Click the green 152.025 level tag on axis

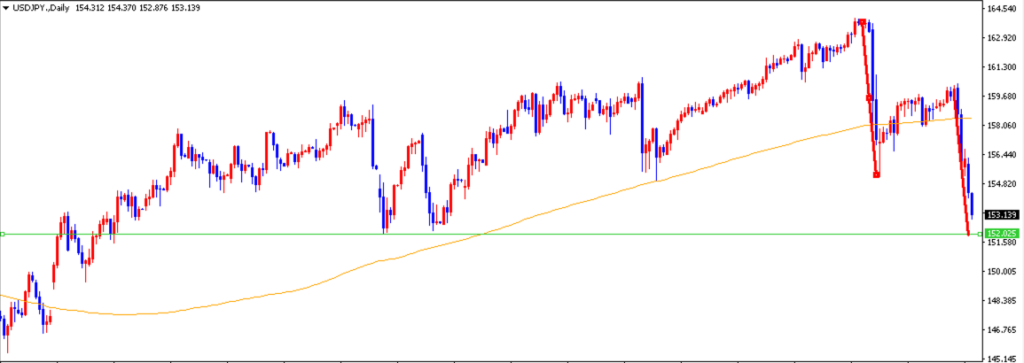point(1003,234)
